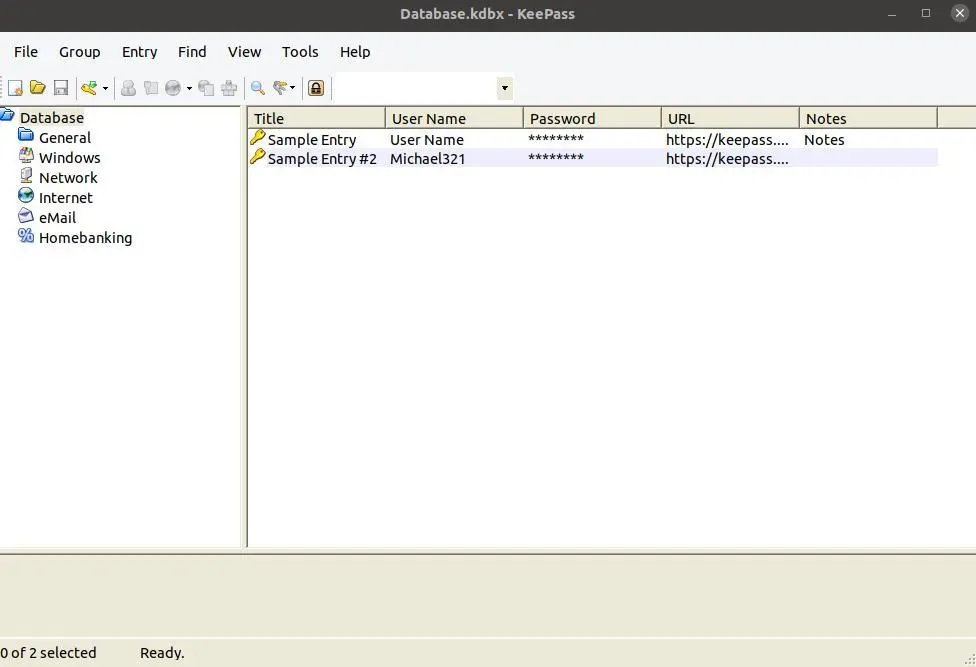Select the Internet group

(65, 197)
